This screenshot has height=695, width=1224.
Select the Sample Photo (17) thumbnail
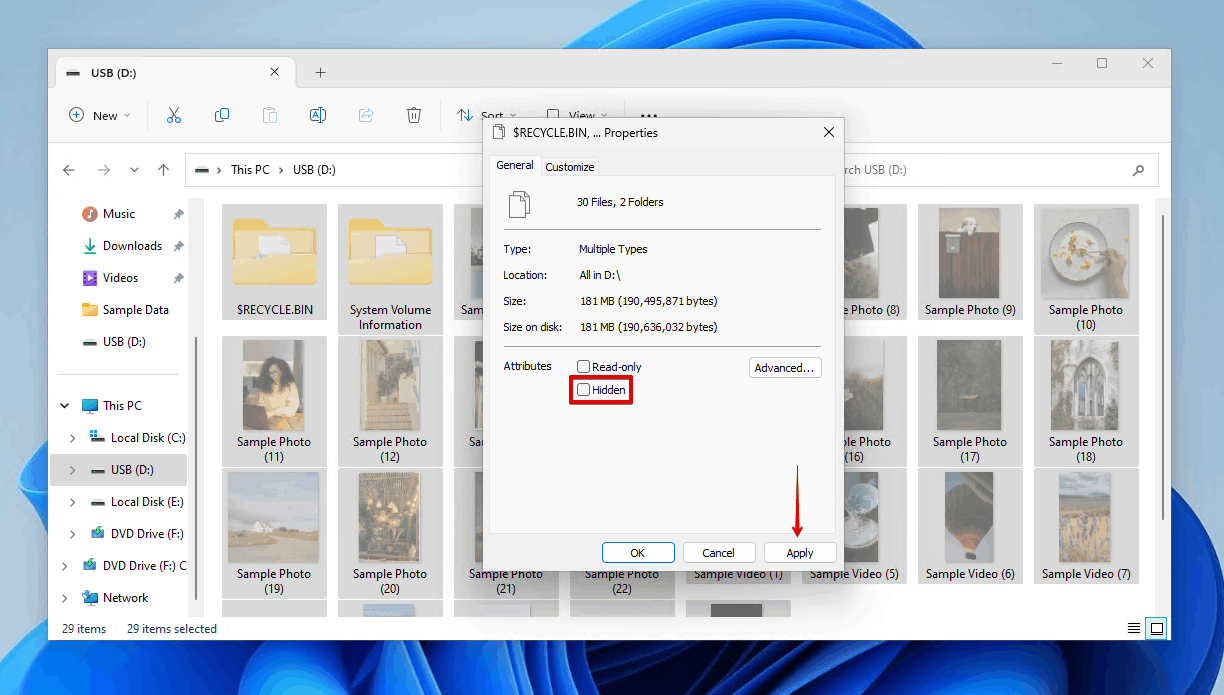[x=970, y=399]
